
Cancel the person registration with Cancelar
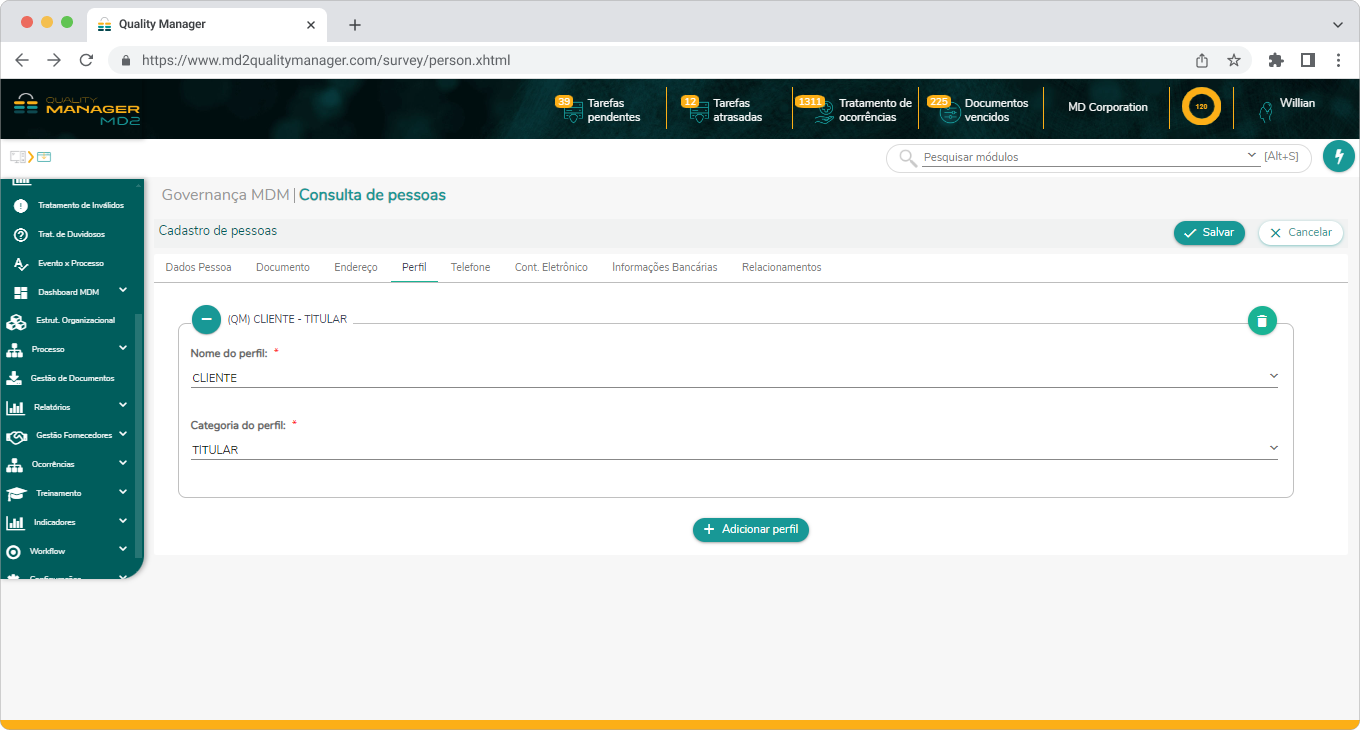pyautogui.click(x=1300, y=232)
